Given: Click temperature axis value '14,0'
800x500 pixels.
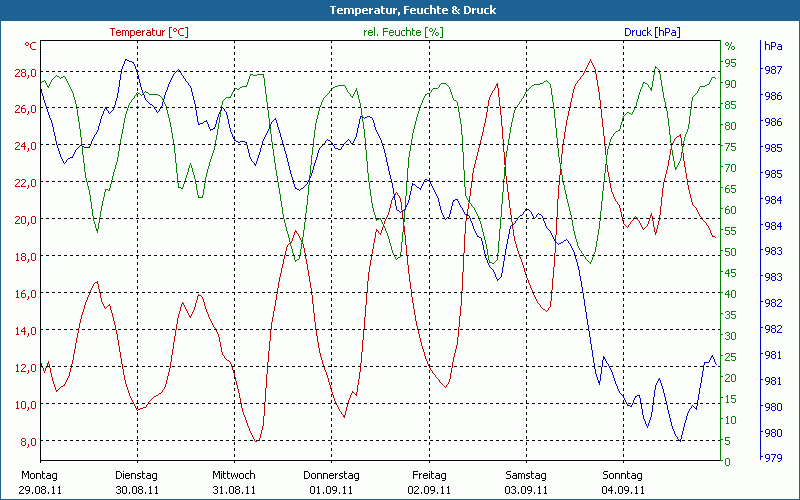Looking at the screenshot, I should 26,331.
